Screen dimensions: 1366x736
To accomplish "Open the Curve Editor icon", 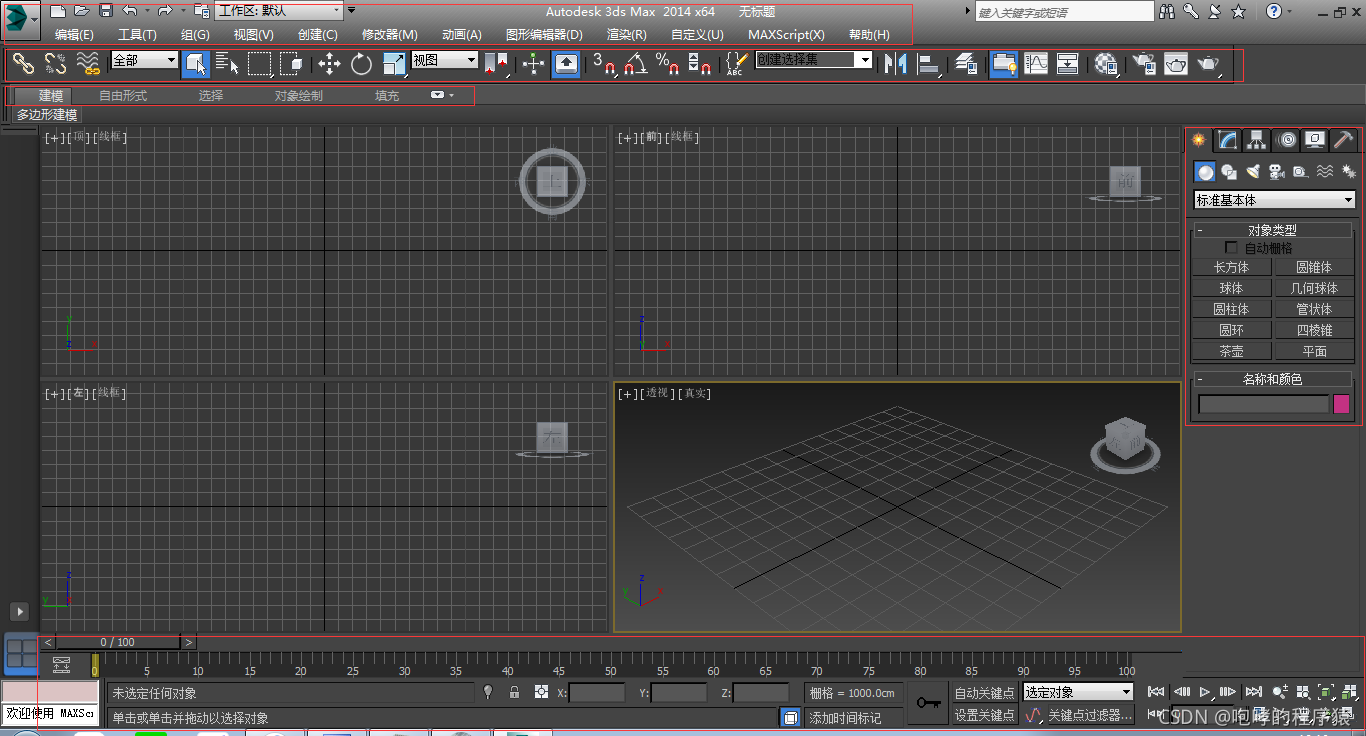I will click(x=1036, y=64).
